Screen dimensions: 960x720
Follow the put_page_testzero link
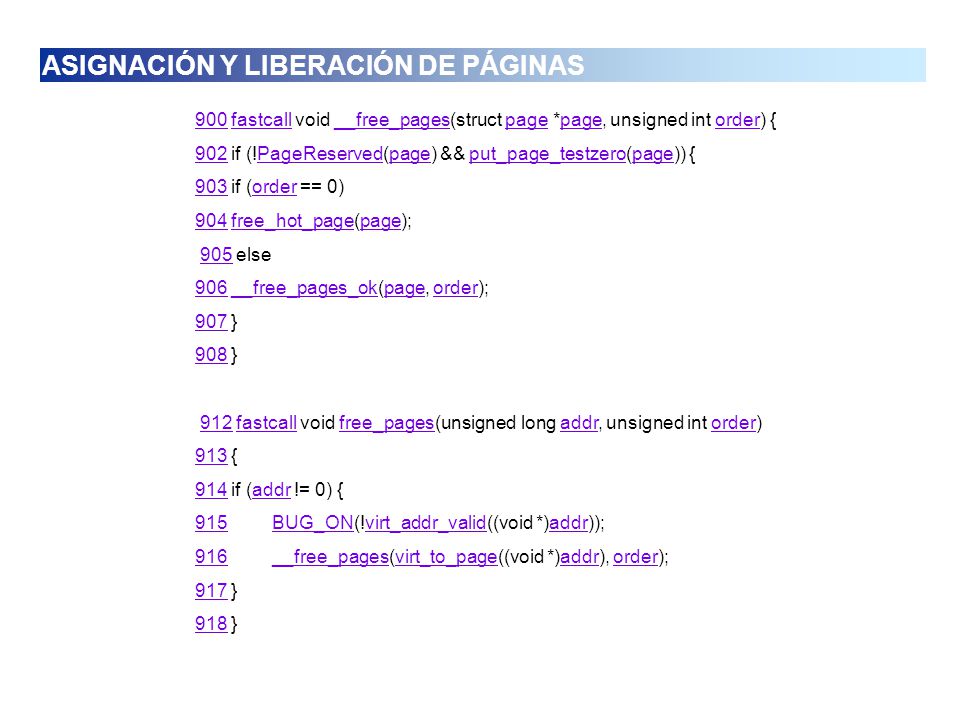click(547, 154)
